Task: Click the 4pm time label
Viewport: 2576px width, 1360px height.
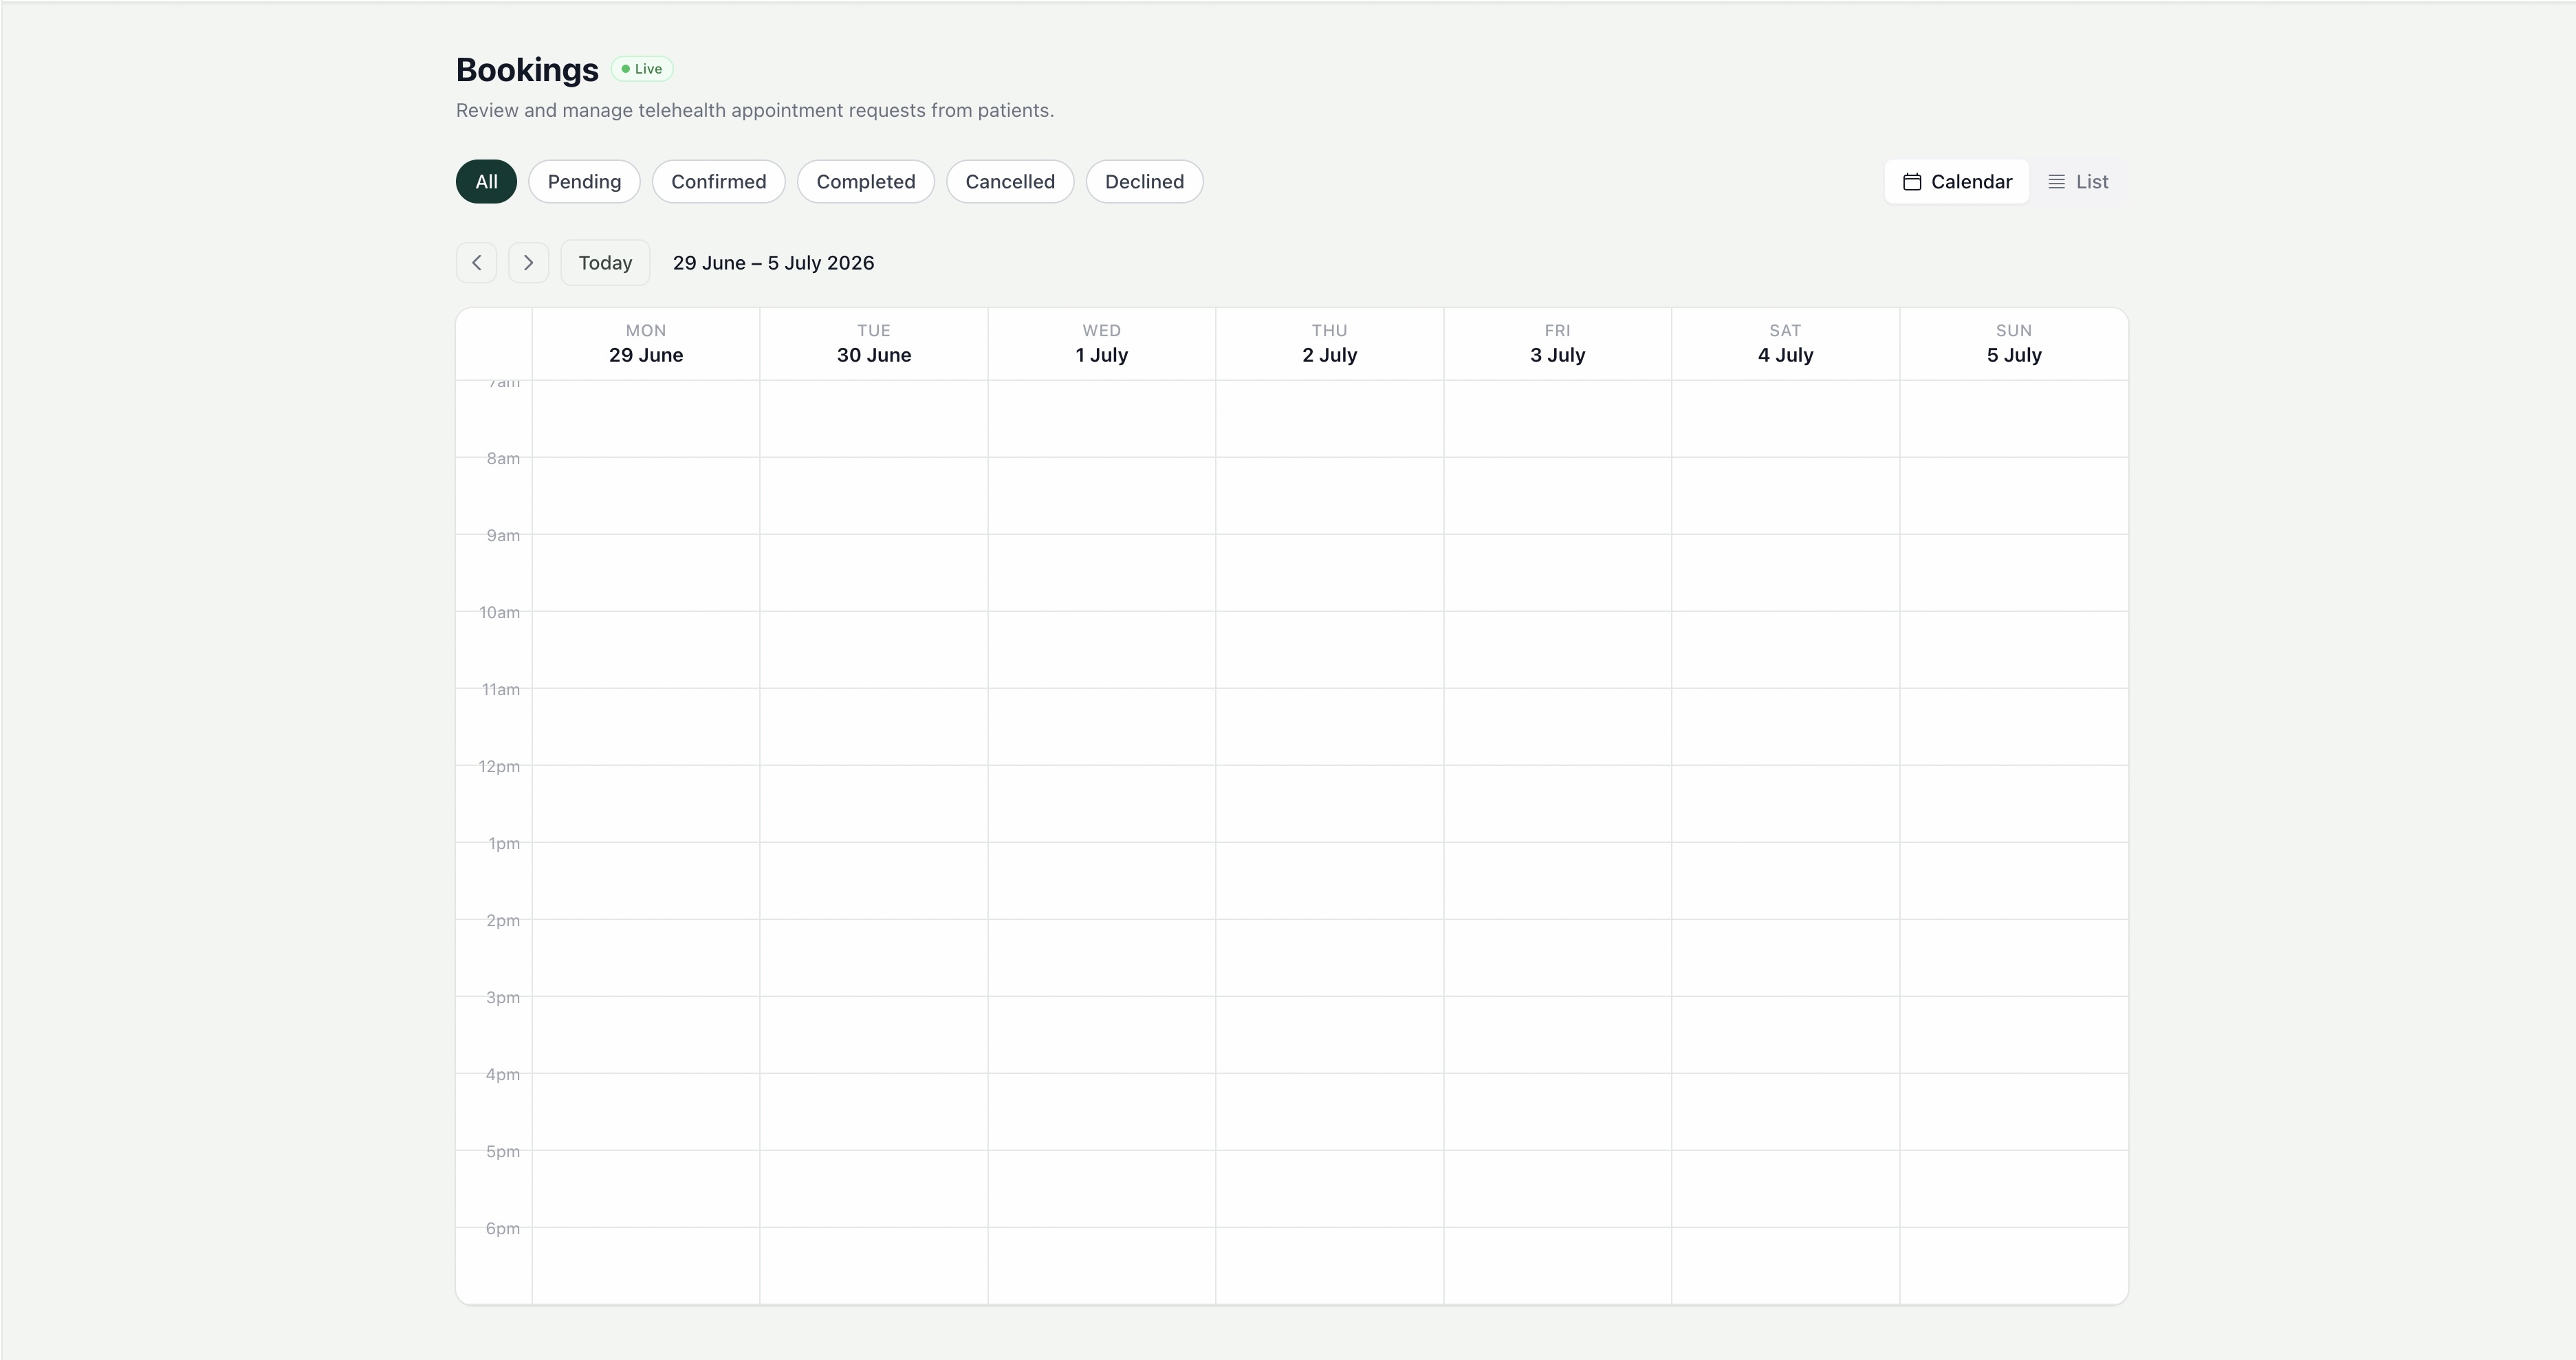Action: [x=503, y=1075]
